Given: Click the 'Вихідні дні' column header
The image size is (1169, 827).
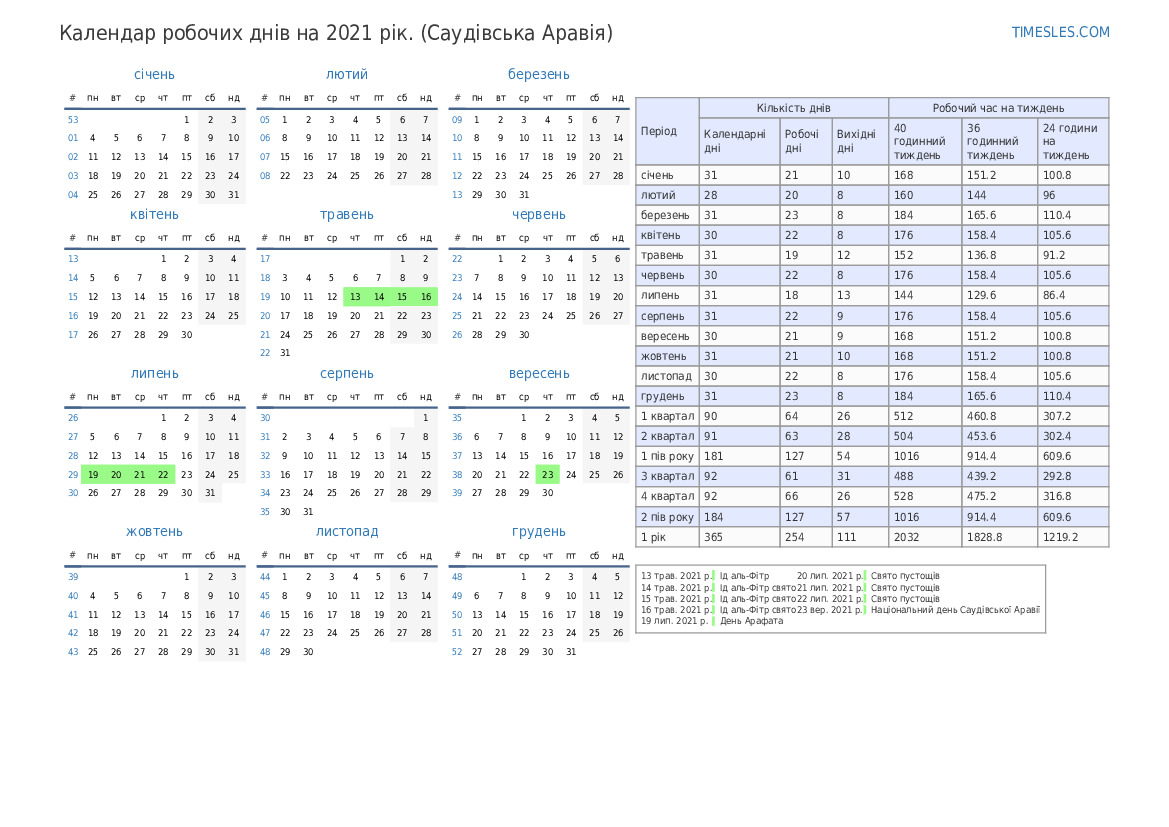Looking at the screenshot, I should tap(860, 141).
